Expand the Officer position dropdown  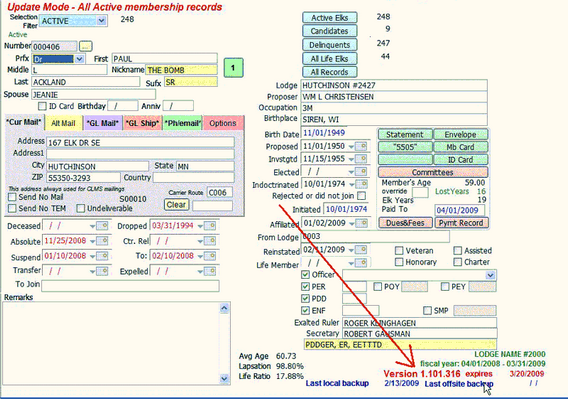coord(490,275)
